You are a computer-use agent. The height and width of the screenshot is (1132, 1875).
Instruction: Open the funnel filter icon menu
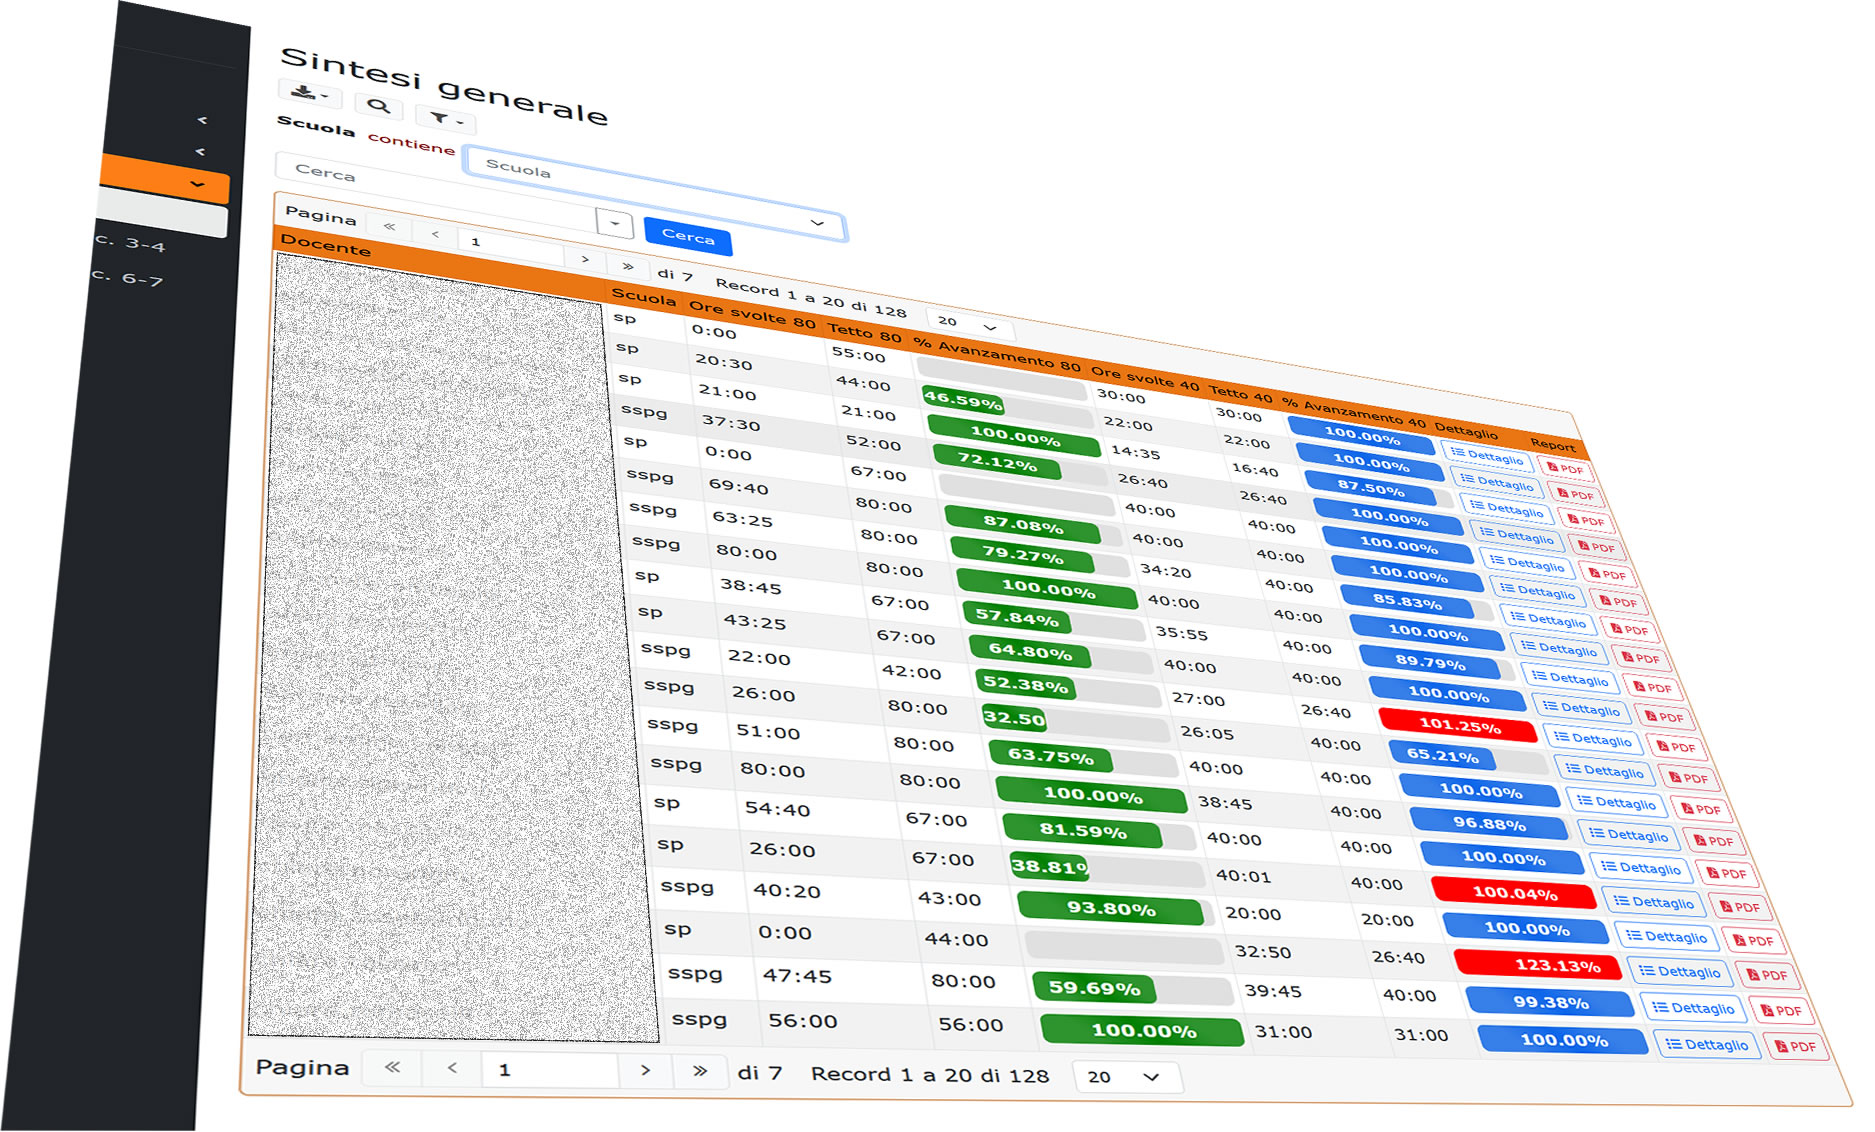click(x=445, y=120)
